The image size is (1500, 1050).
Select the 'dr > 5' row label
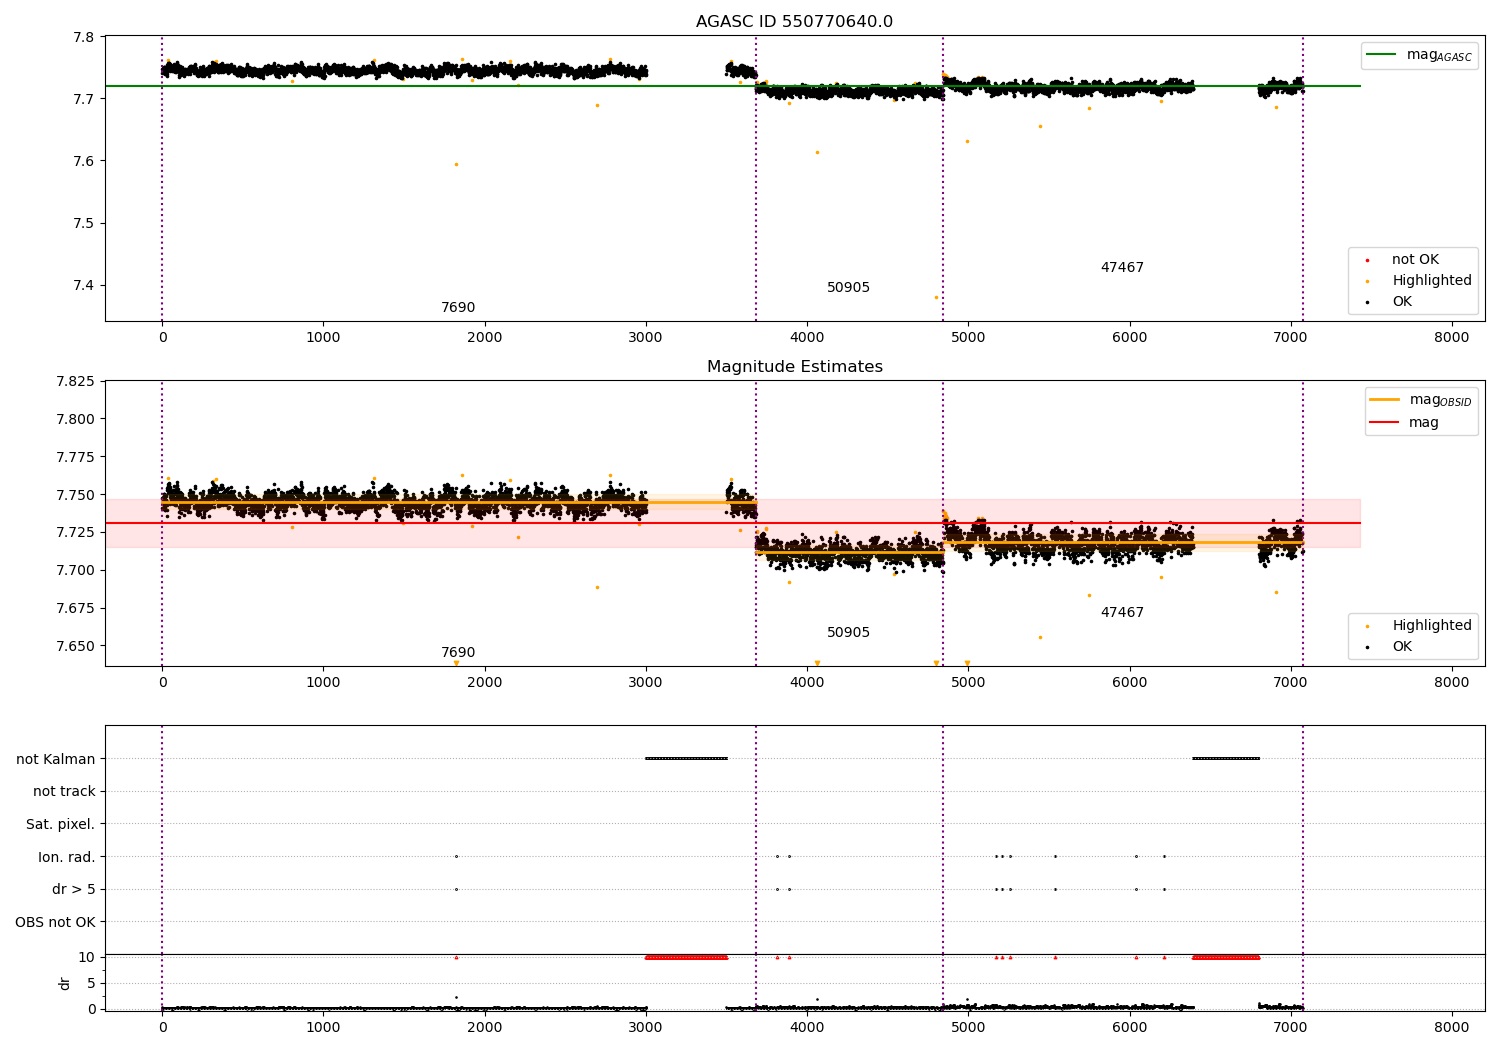pos(74,890)
